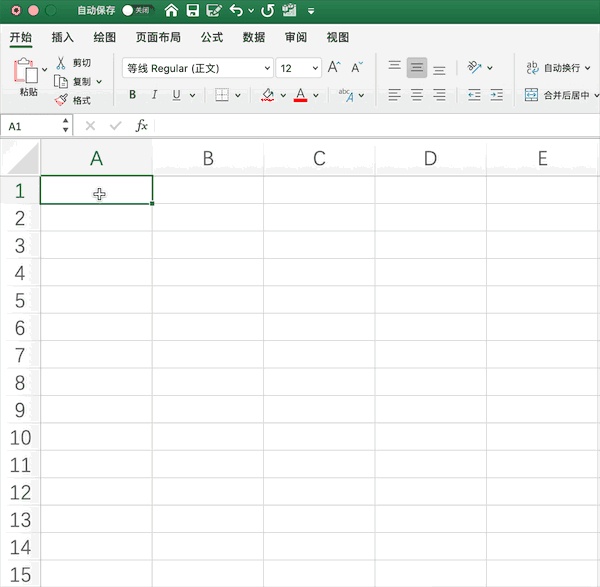The height and width of the screenshot is (587, 600).
Task: Click the 格式 format painter button
Action: click(73, 100)
